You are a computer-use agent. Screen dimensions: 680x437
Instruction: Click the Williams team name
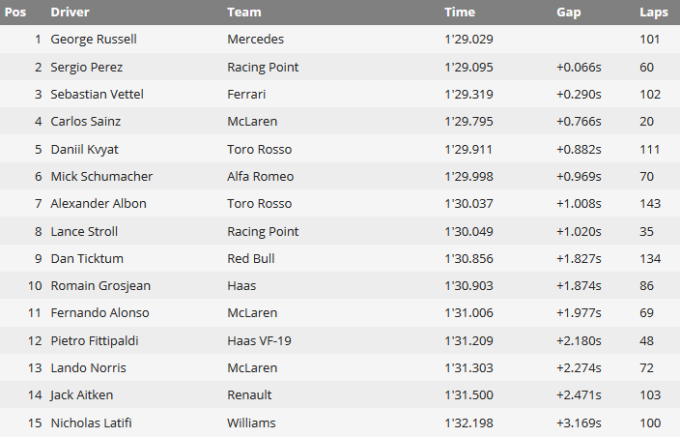pos(253,422)
